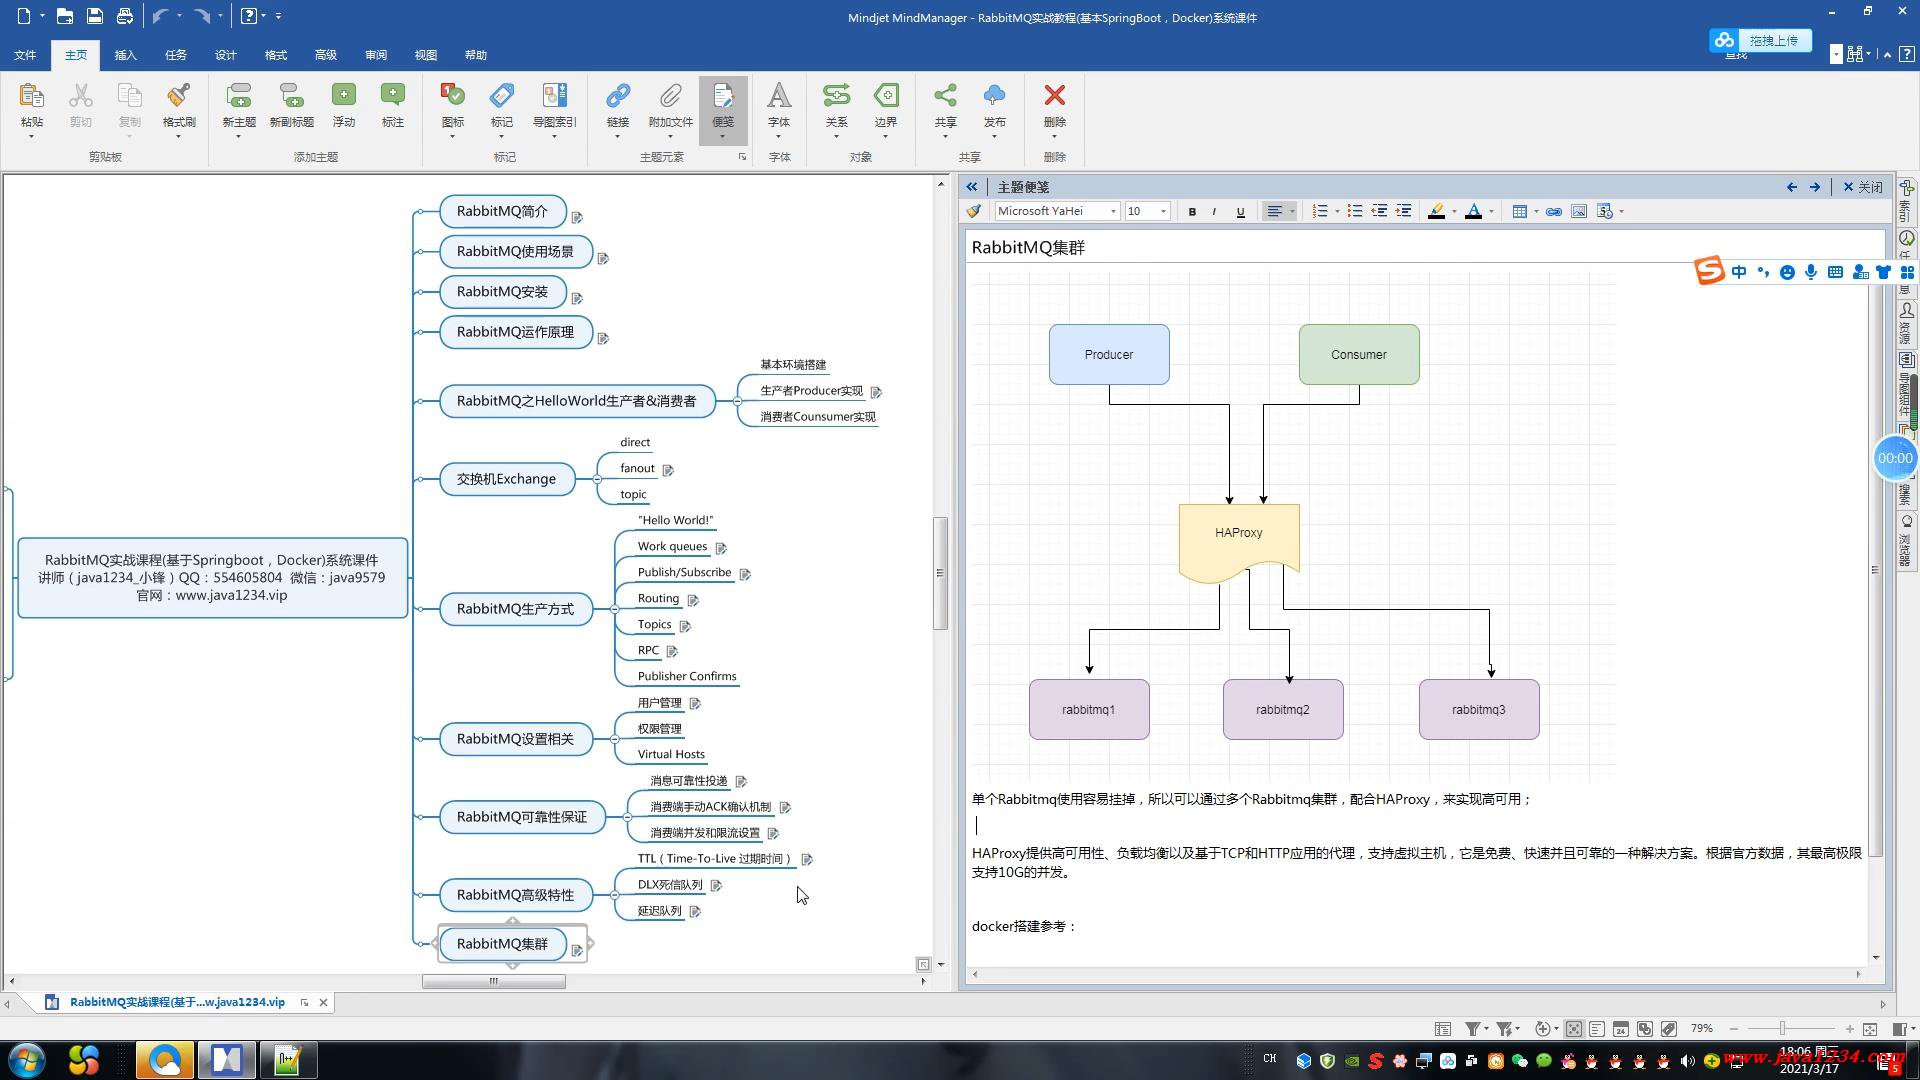This screenshot has height=1080, width=1920.
Task: Switch to the 审阅 ribbon tab
Action: 375,55
